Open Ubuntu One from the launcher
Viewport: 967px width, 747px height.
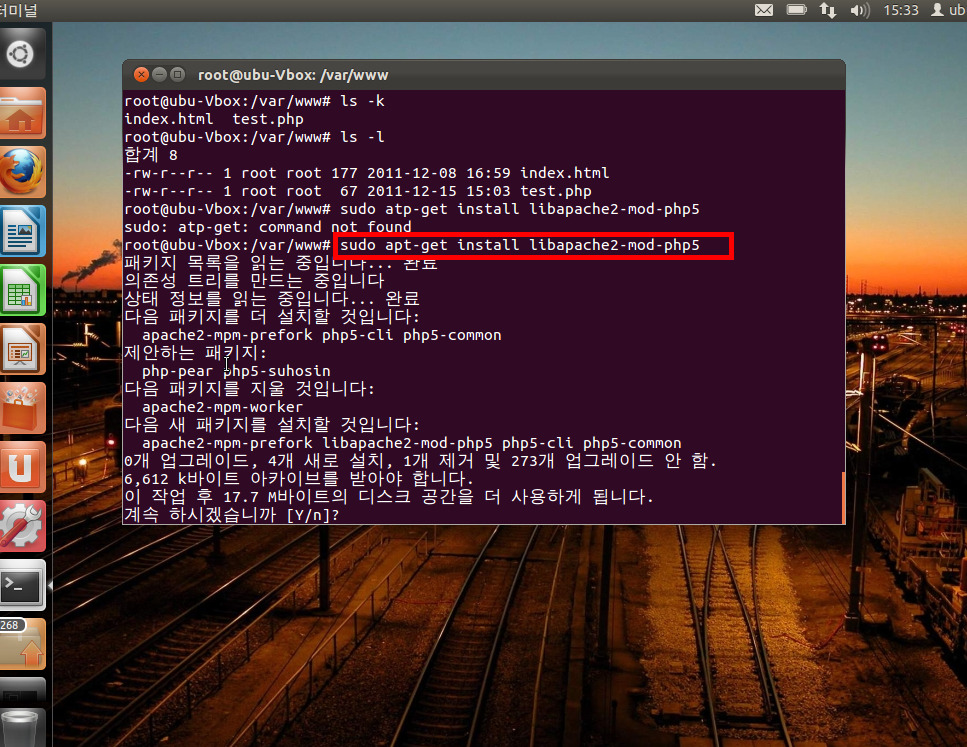(22, 466)
